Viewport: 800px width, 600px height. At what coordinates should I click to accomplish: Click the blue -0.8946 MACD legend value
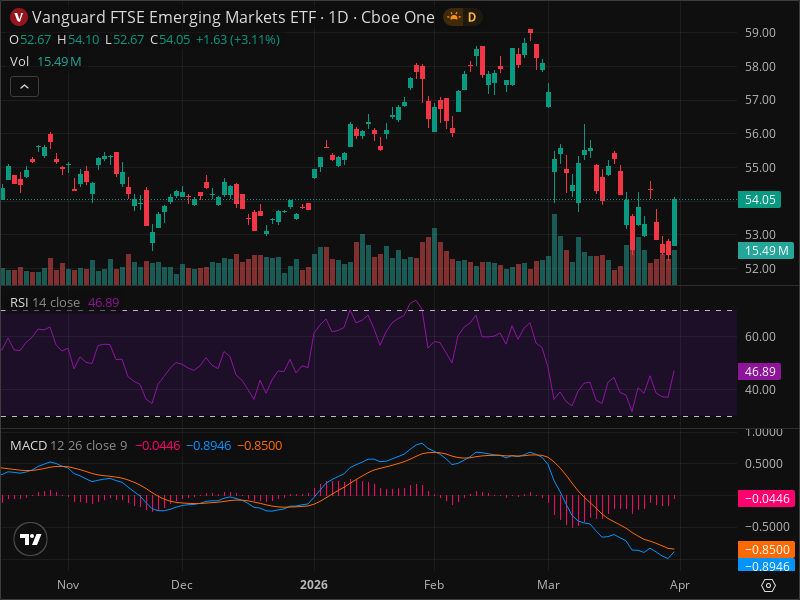point(209,445)
